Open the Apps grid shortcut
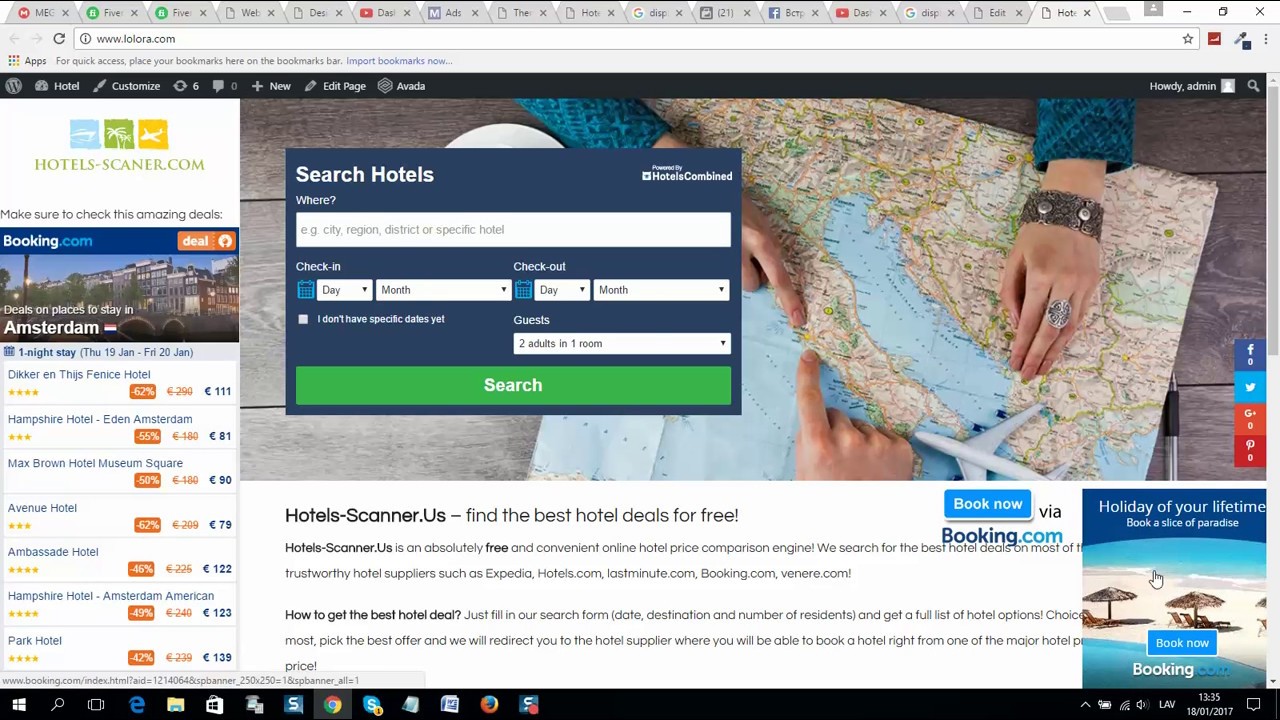This screenshot has height=720, width=1280. [x=27, y=61]
